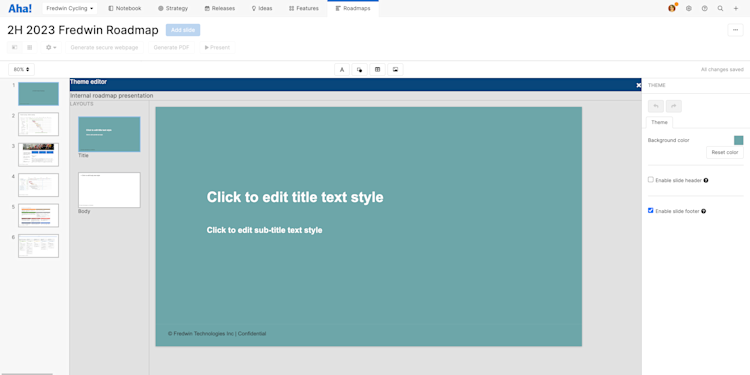Click the Add slide button
Image resolution: width=750 pixels, height=375 pixels.
point(183,30)
